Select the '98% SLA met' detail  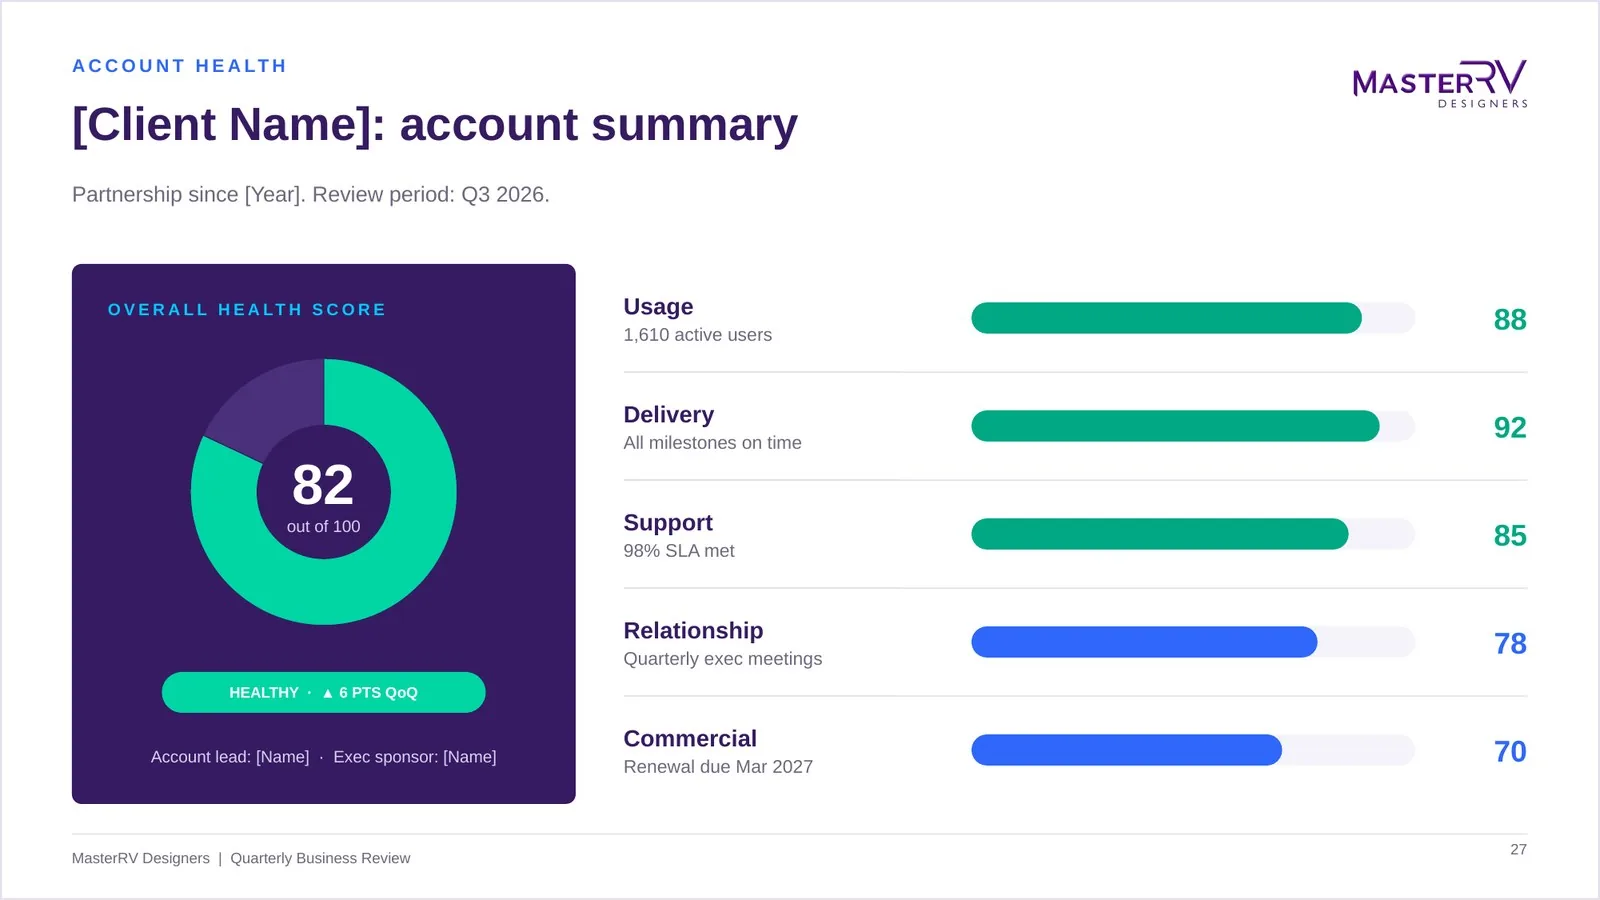[679, 551]
